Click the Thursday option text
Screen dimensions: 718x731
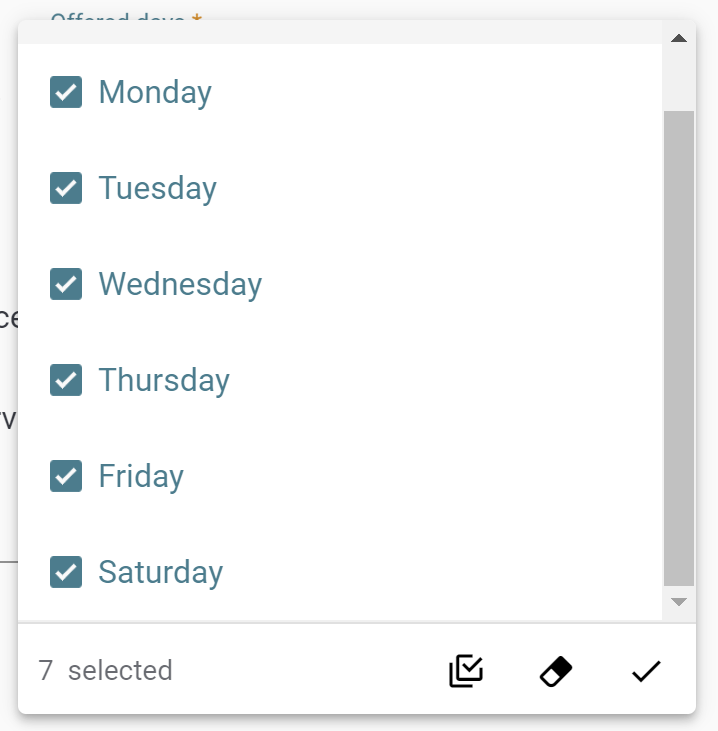164,381
